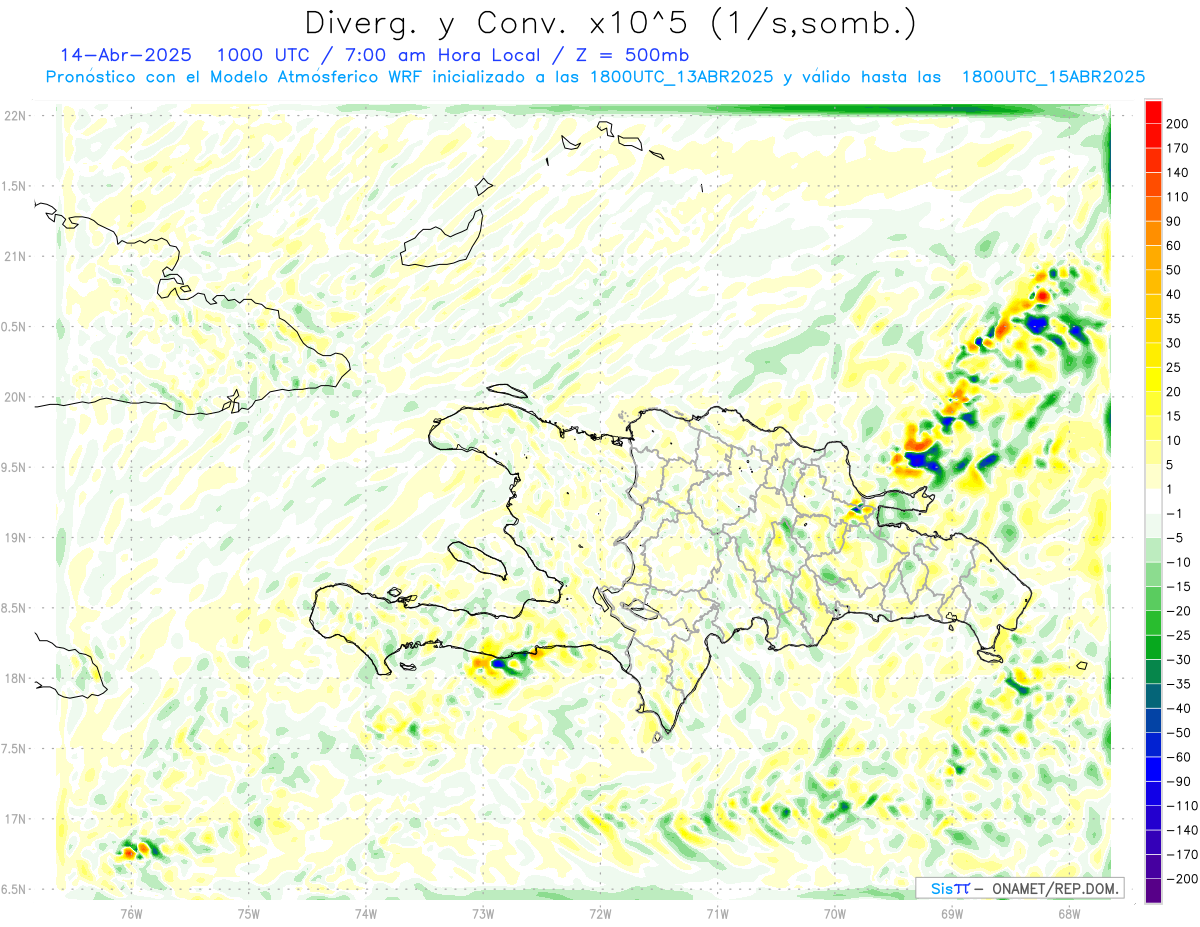
Task: Click the positive '20' colorbar label
Action: point(1174,391)
